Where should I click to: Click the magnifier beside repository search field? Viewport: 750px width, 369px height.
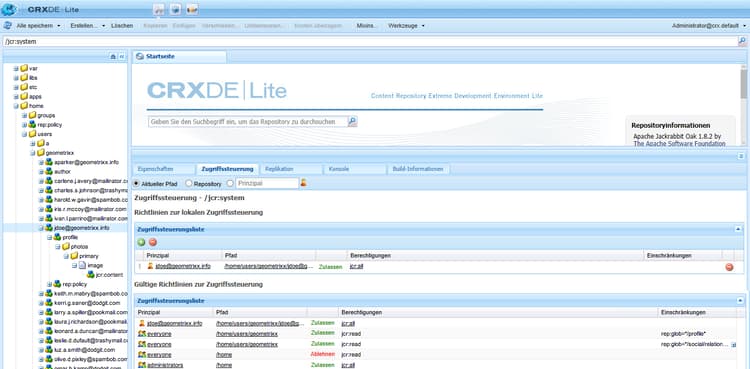coord(353,122)
